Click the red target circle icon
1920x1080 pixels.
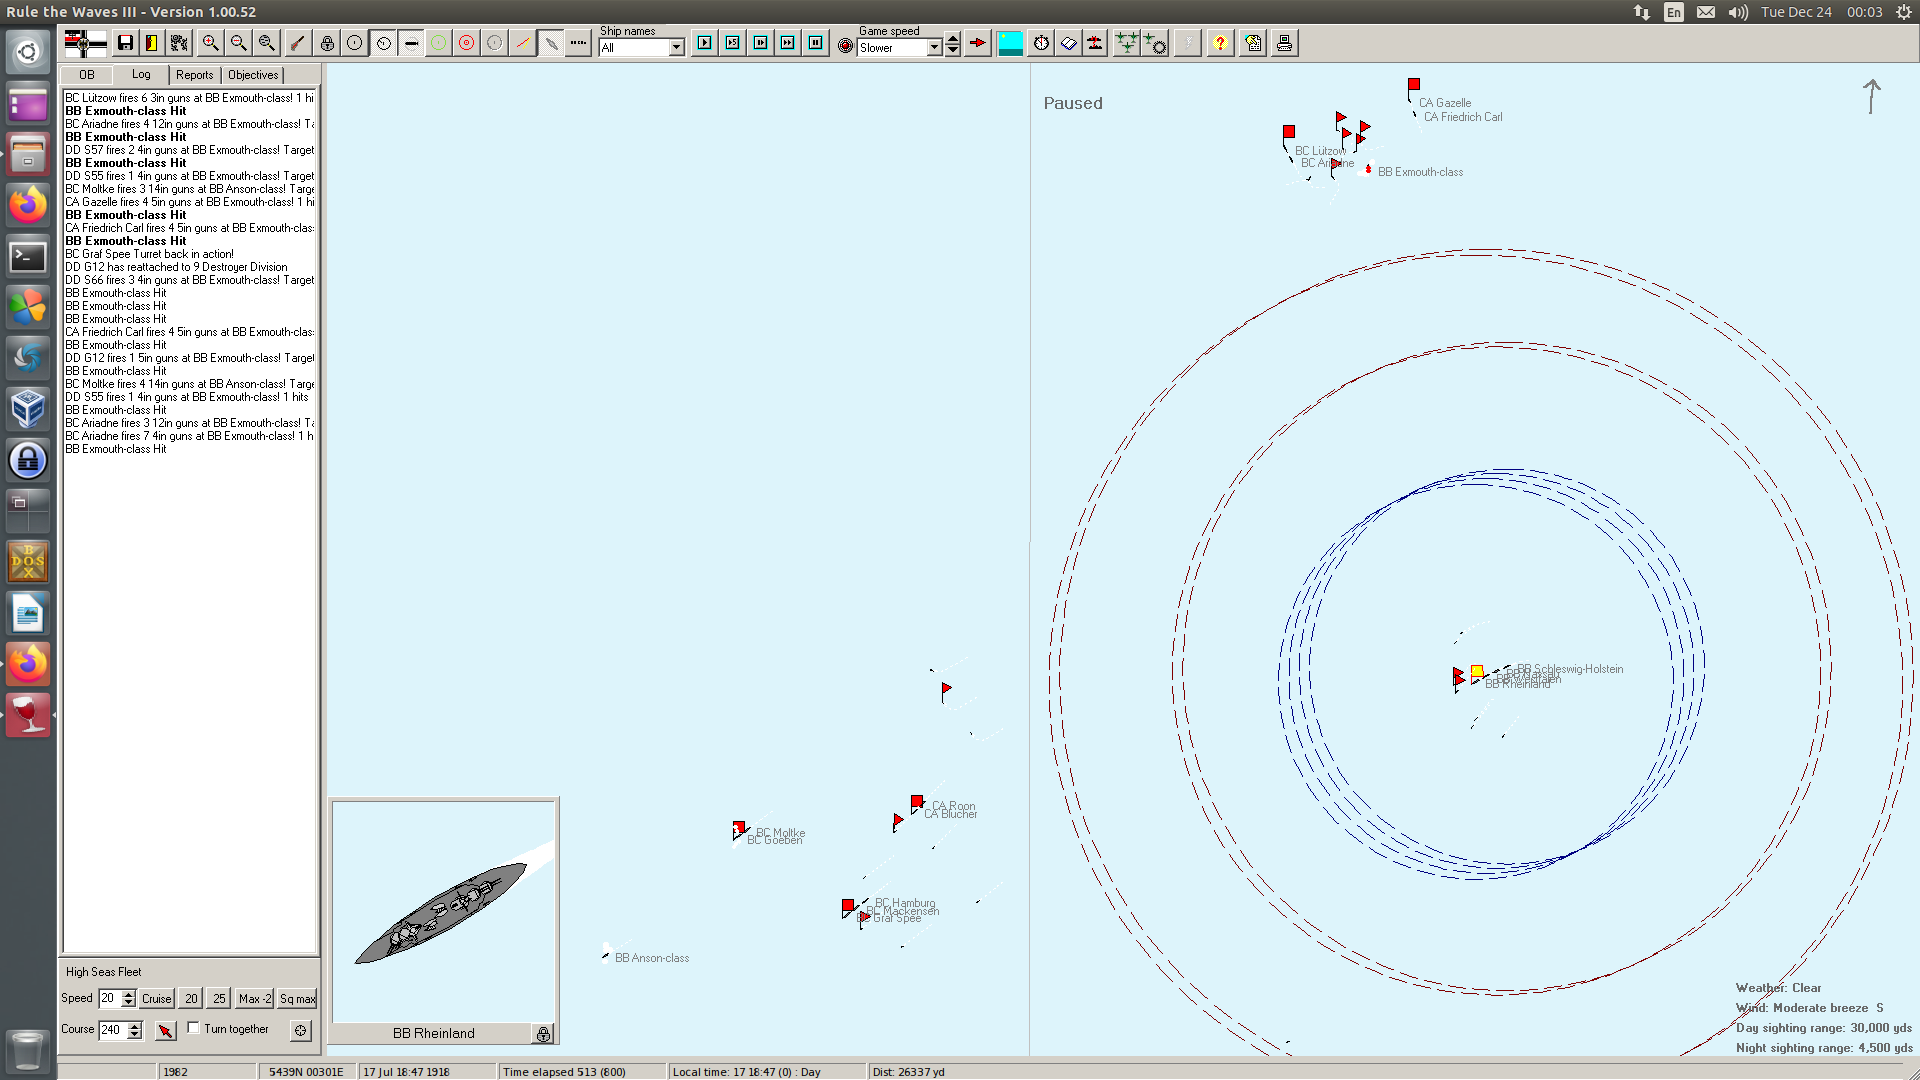coord(466,43)
